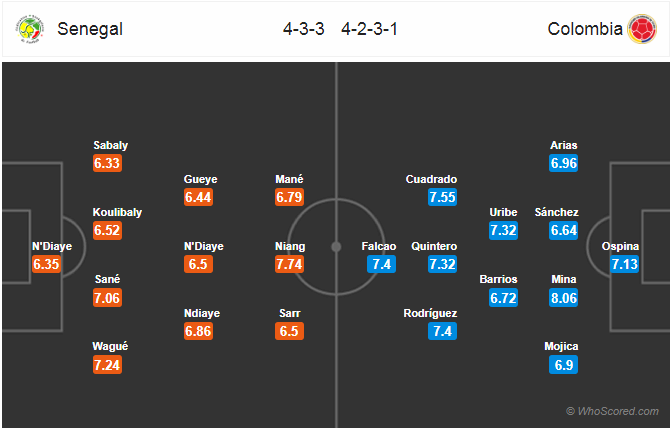Select Koulibaly's 6.52 rating badge
This screenshot has width=672, height=428.
107,230
